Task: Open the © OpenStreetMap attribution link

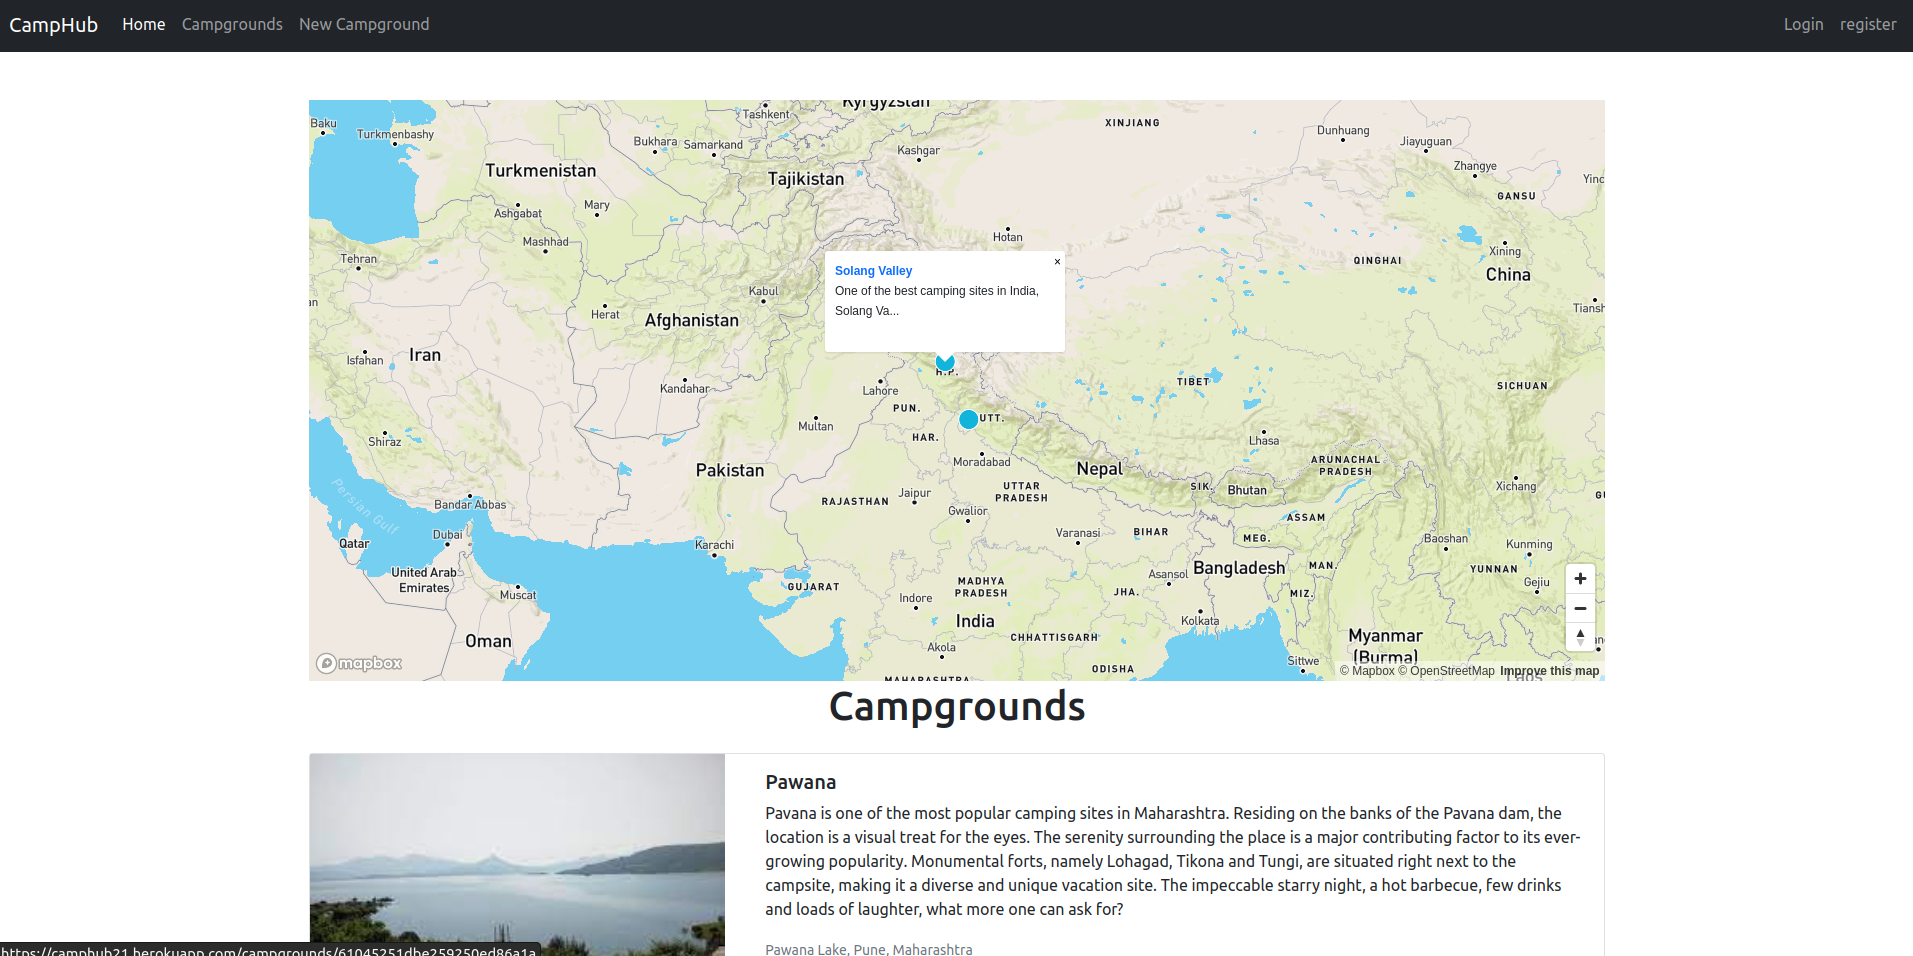Action: point(1446,671)
